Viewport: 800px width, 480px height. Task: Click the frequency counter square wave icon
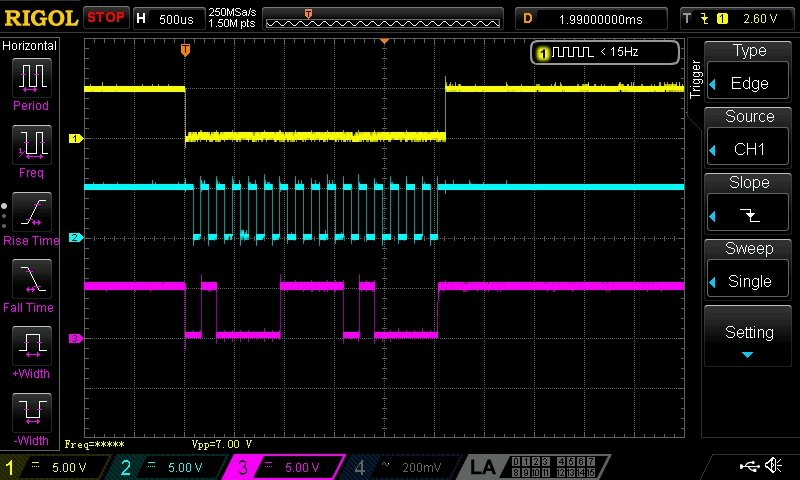573,52
